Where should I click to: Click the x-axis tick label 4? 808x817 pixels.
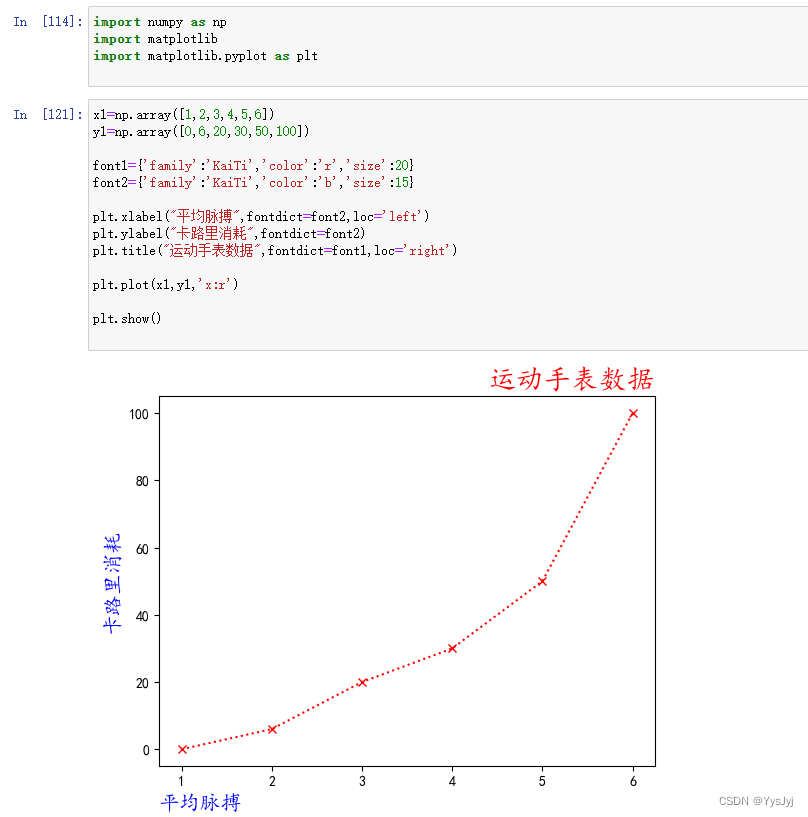(x=452, y=781)
